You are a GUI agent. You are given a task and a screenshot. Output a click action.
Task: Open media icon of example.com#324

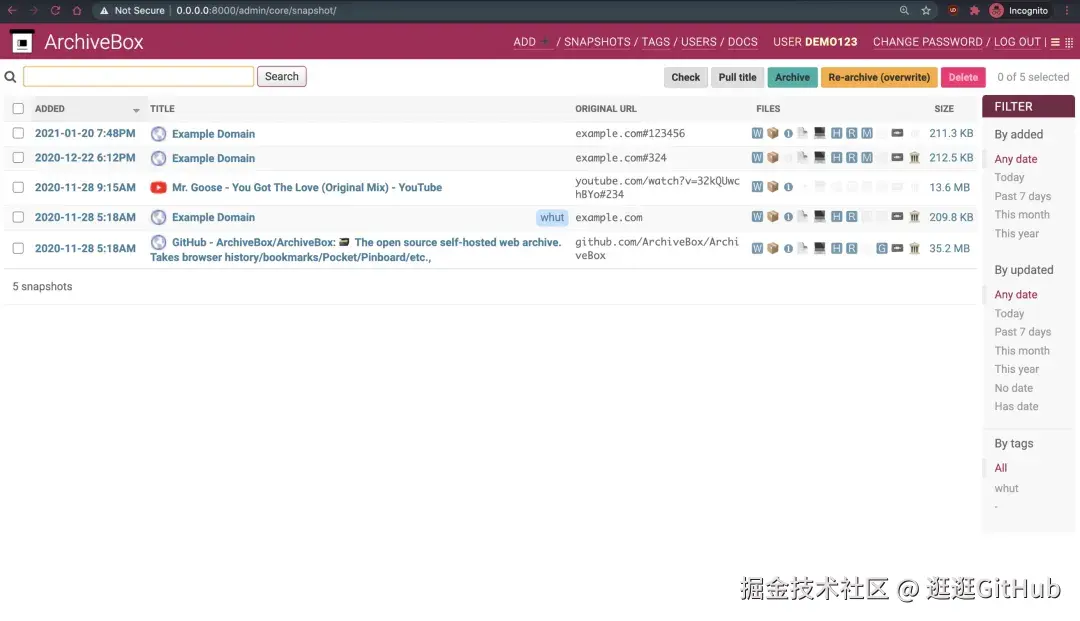point(897,158)
